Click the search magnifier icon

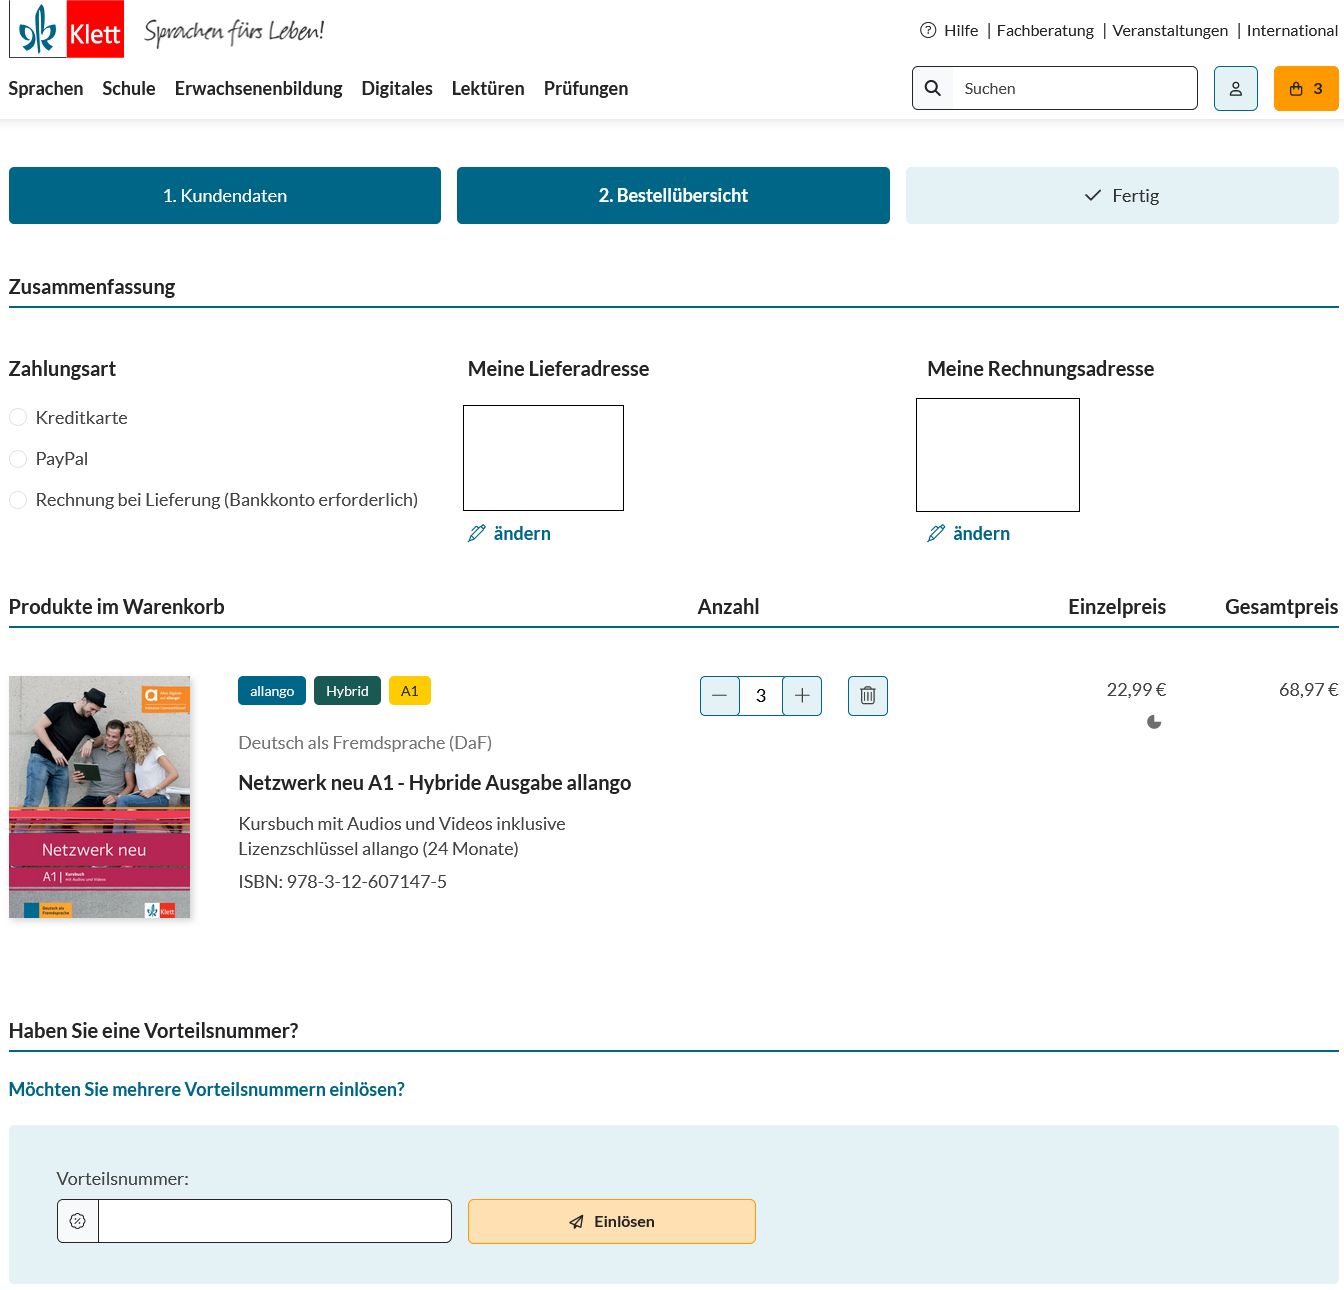click(932, 88)
